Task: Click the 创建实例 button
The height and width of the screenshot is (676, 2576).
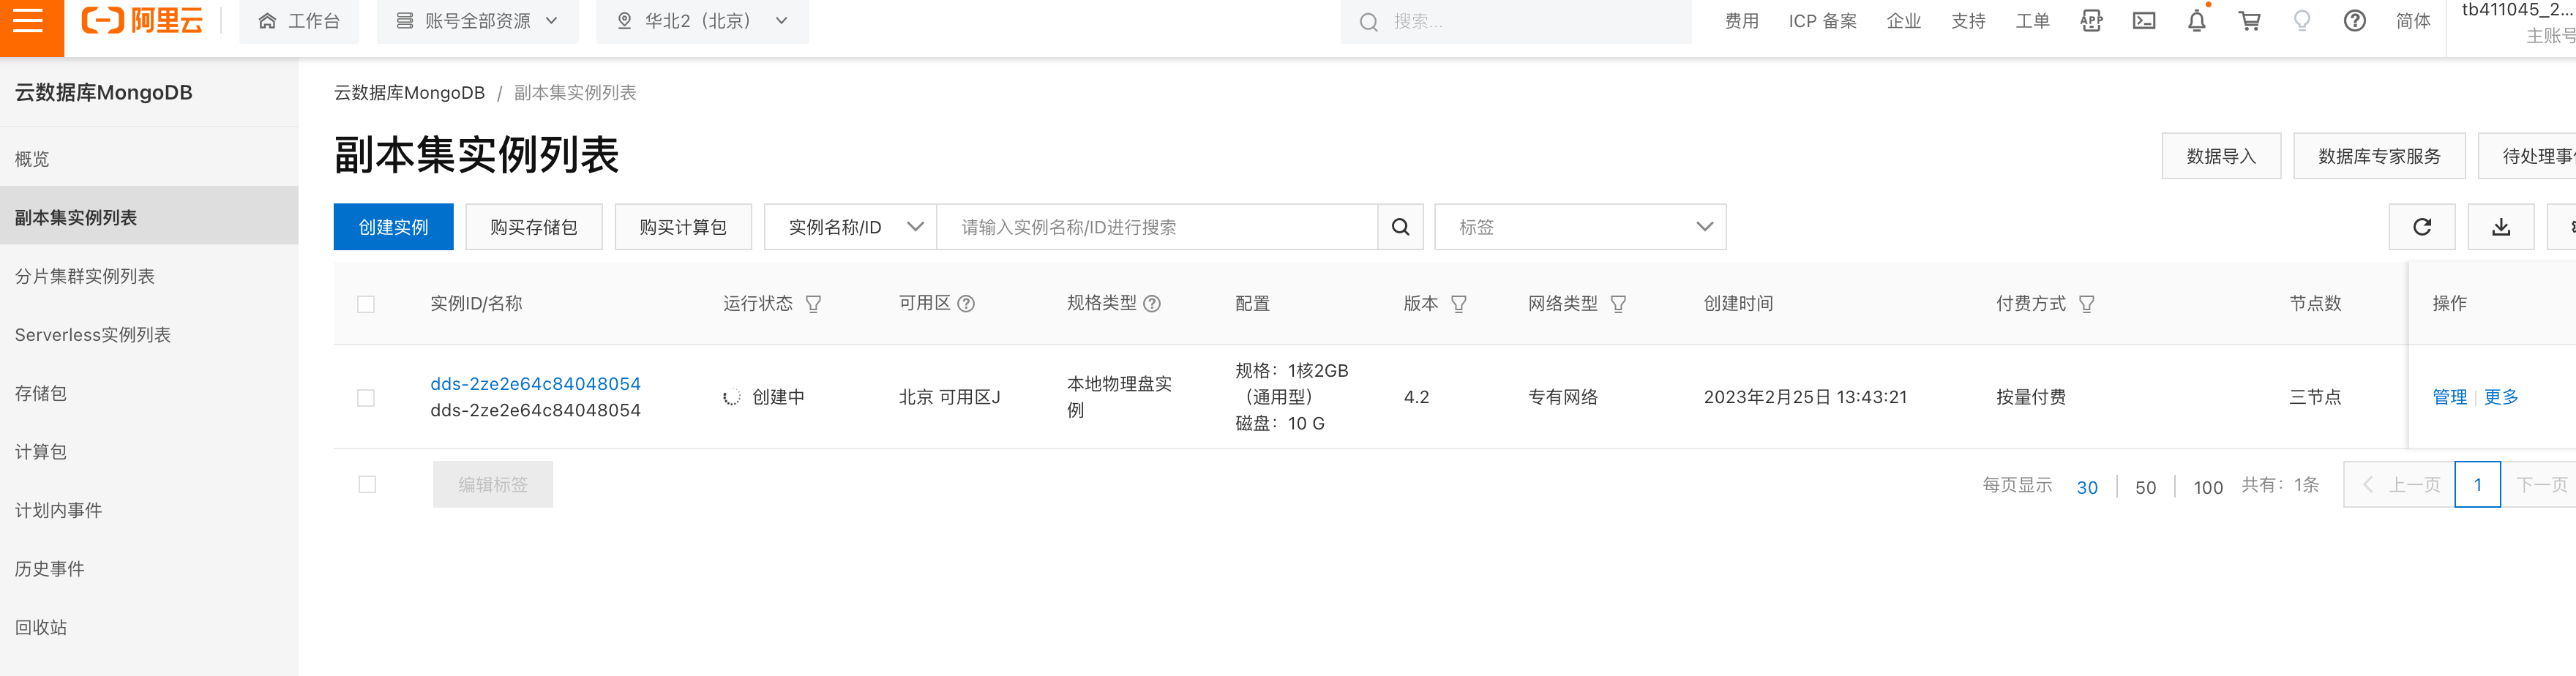Action: click(393, 227)
